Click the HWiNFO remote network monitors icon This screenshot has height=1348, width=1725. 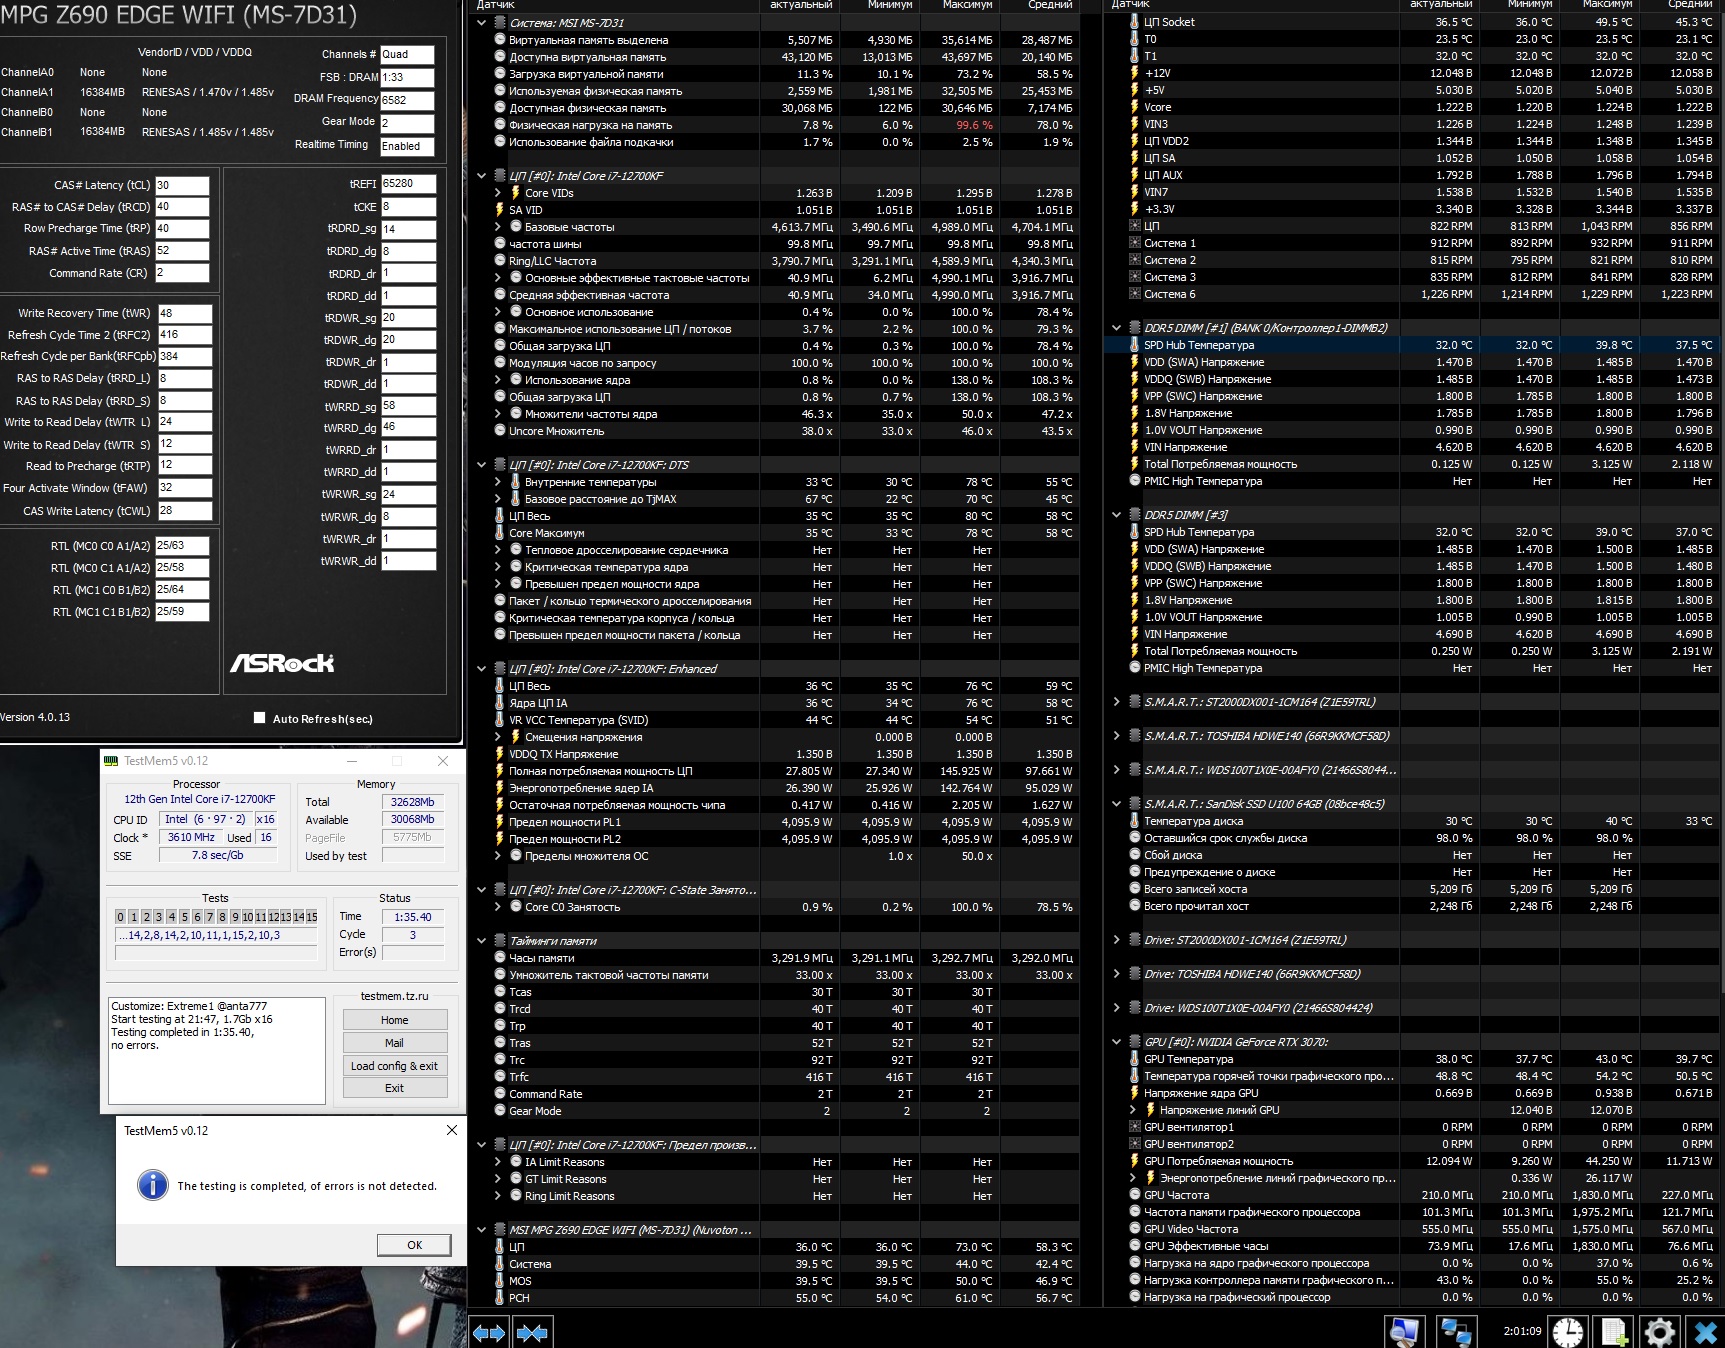[x=1455, y=1331]
